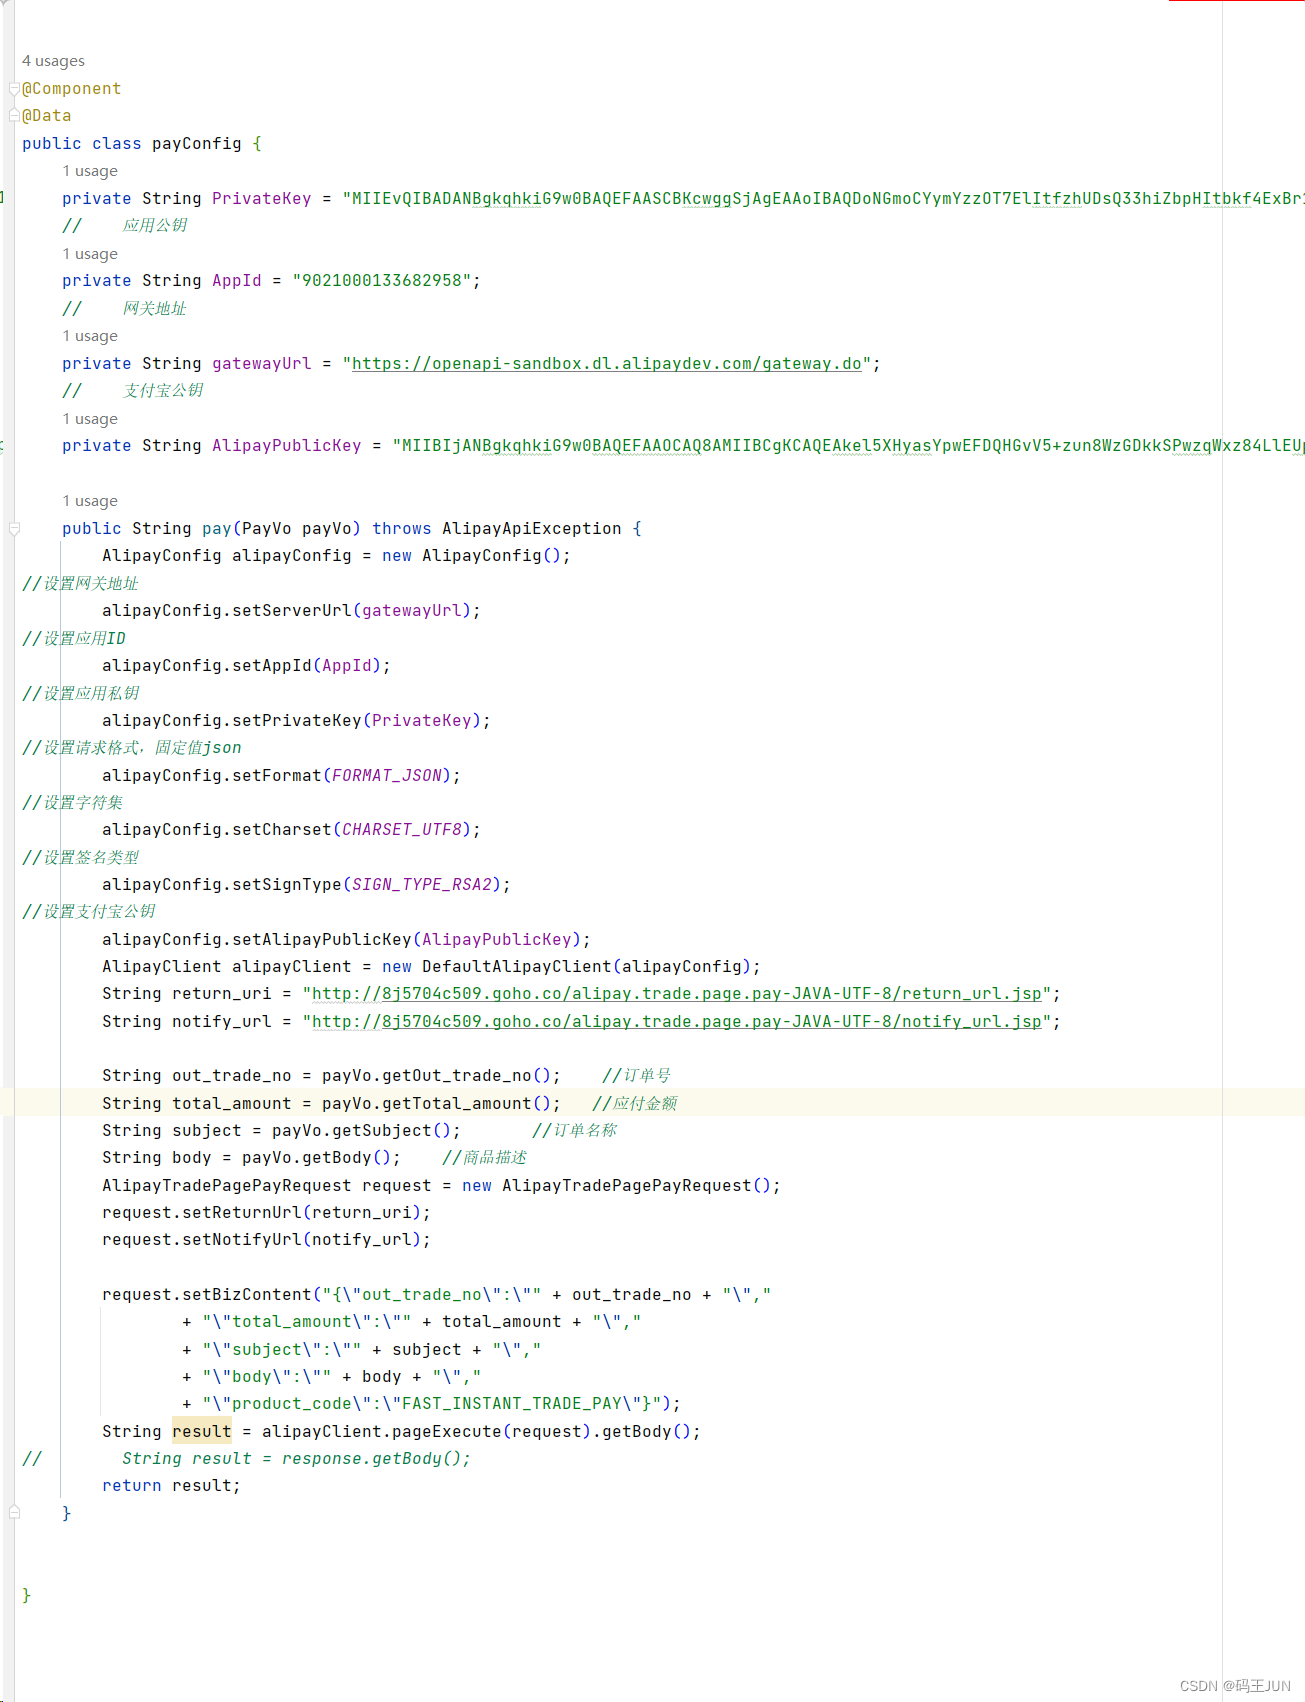The width and height of the screenshot is (1305, 1702).
Task: Click the setAppId method call
Action: [272, 666]
